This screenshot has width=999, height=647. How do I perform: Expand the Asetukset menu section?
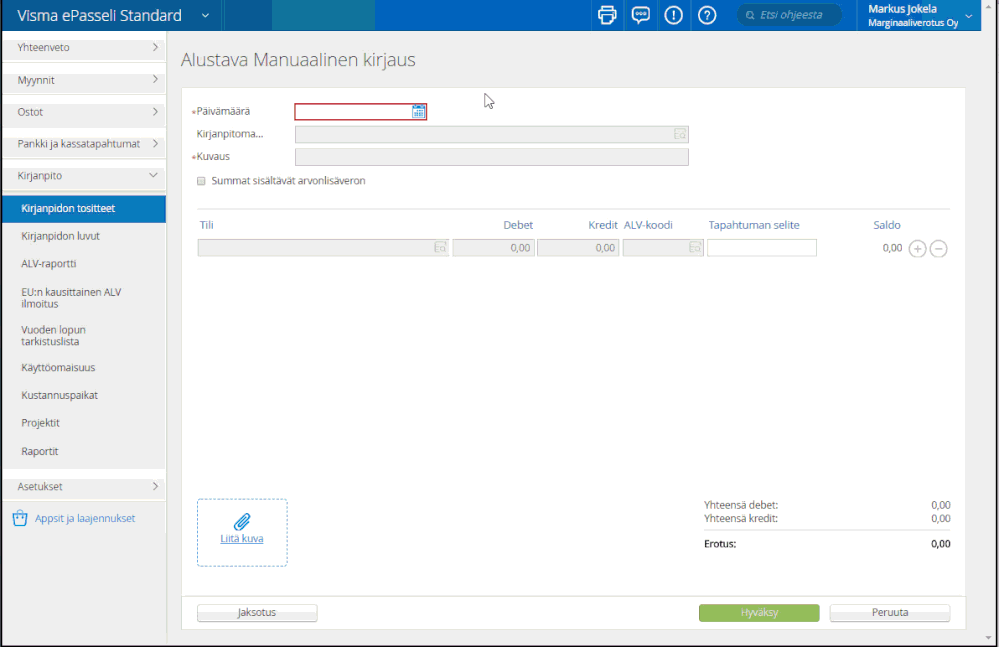(83, 487)
